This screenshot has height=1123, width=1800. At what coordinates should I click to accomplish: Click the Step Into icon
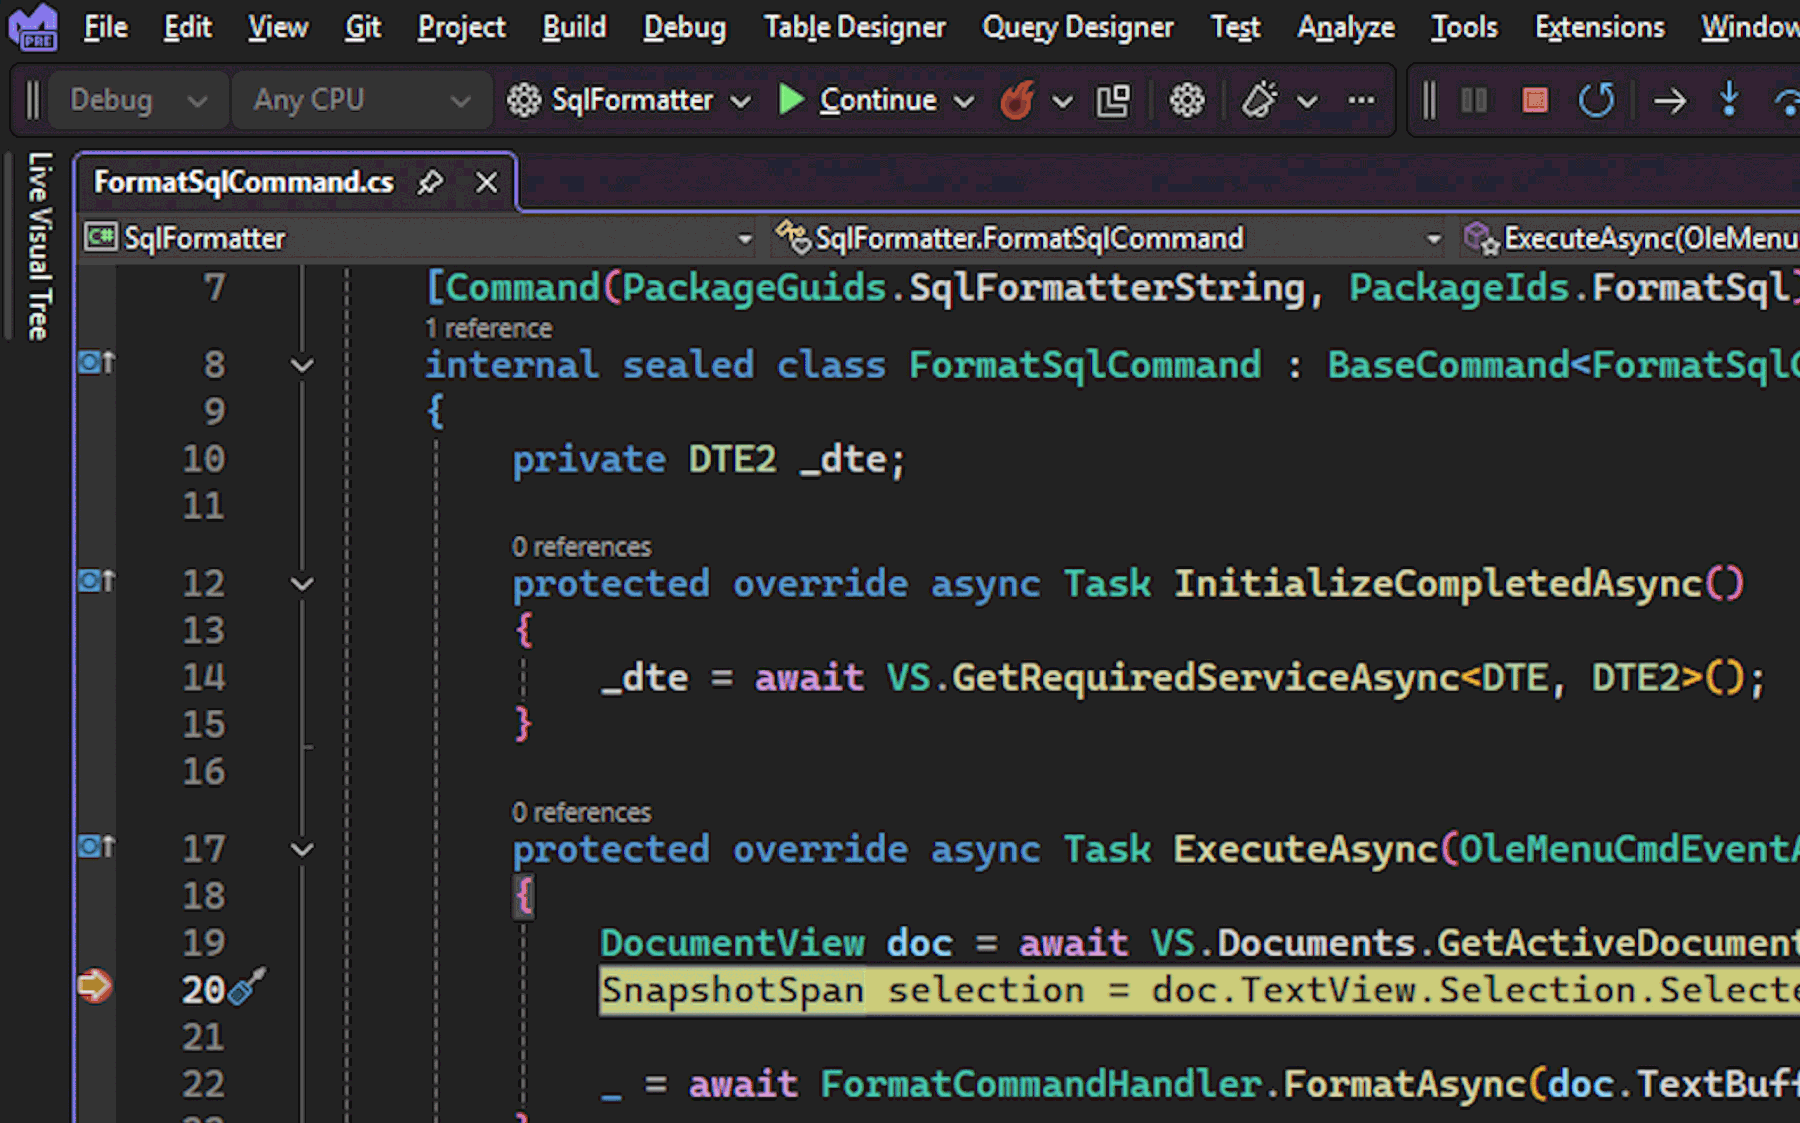pos(1729,100)
